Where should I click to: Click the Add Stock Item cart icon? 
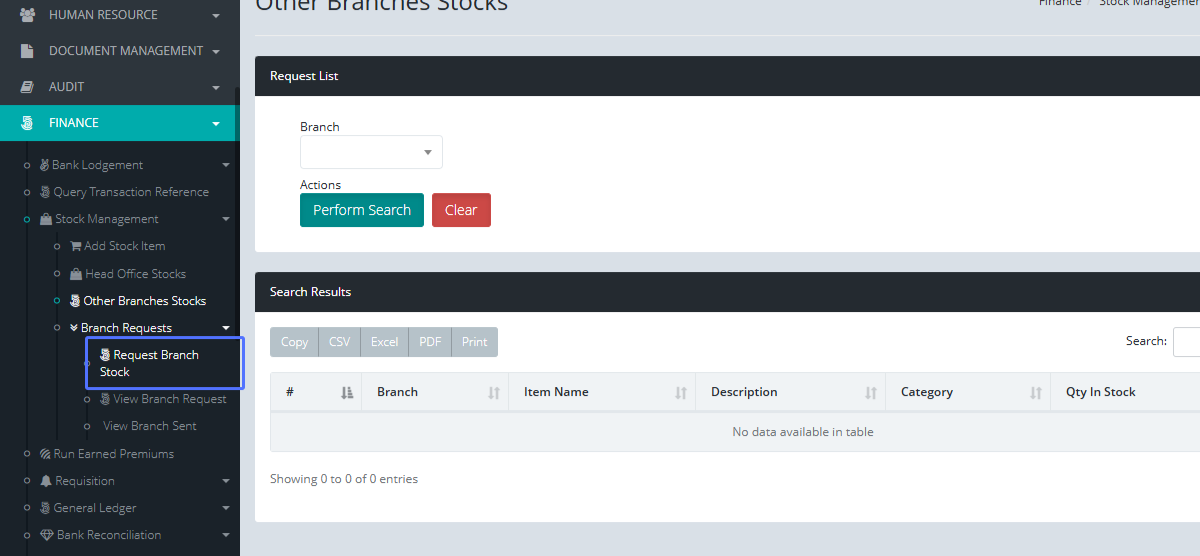76,246
